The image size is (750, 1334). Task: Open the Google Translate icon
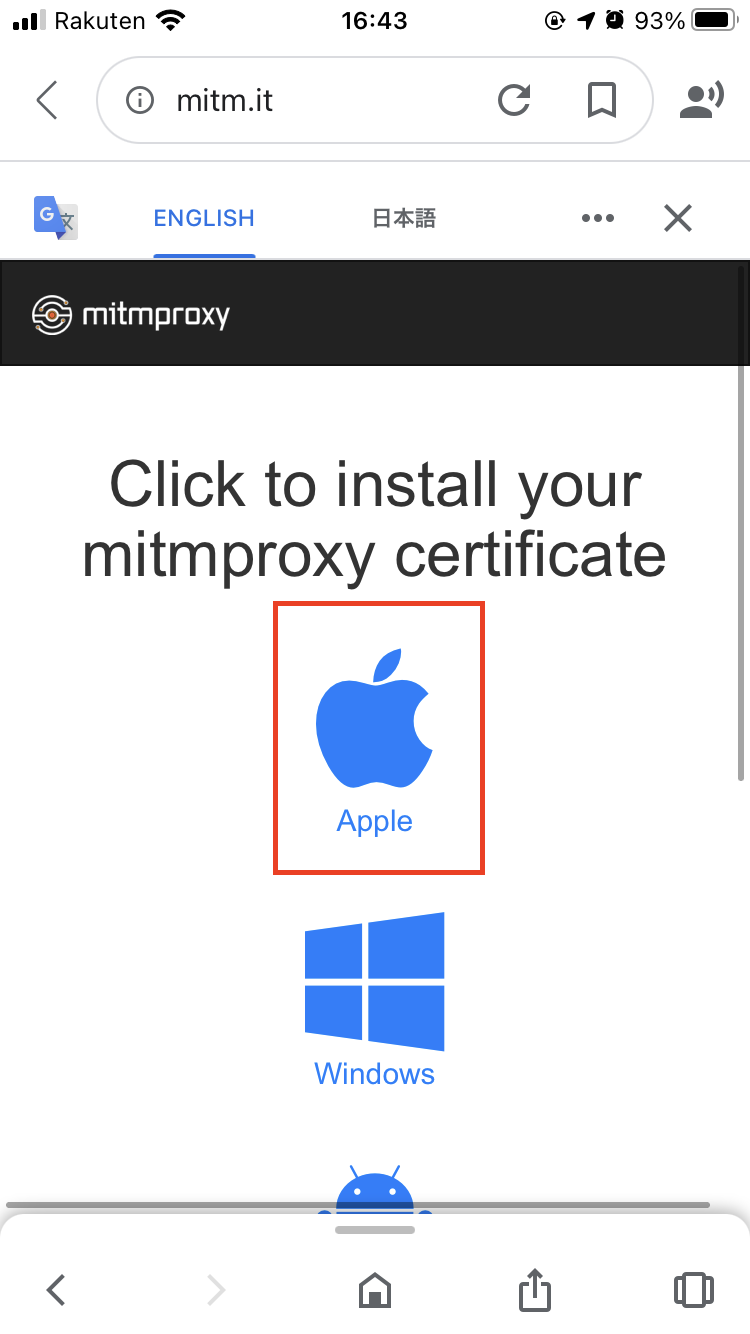[x=56, y=218]
